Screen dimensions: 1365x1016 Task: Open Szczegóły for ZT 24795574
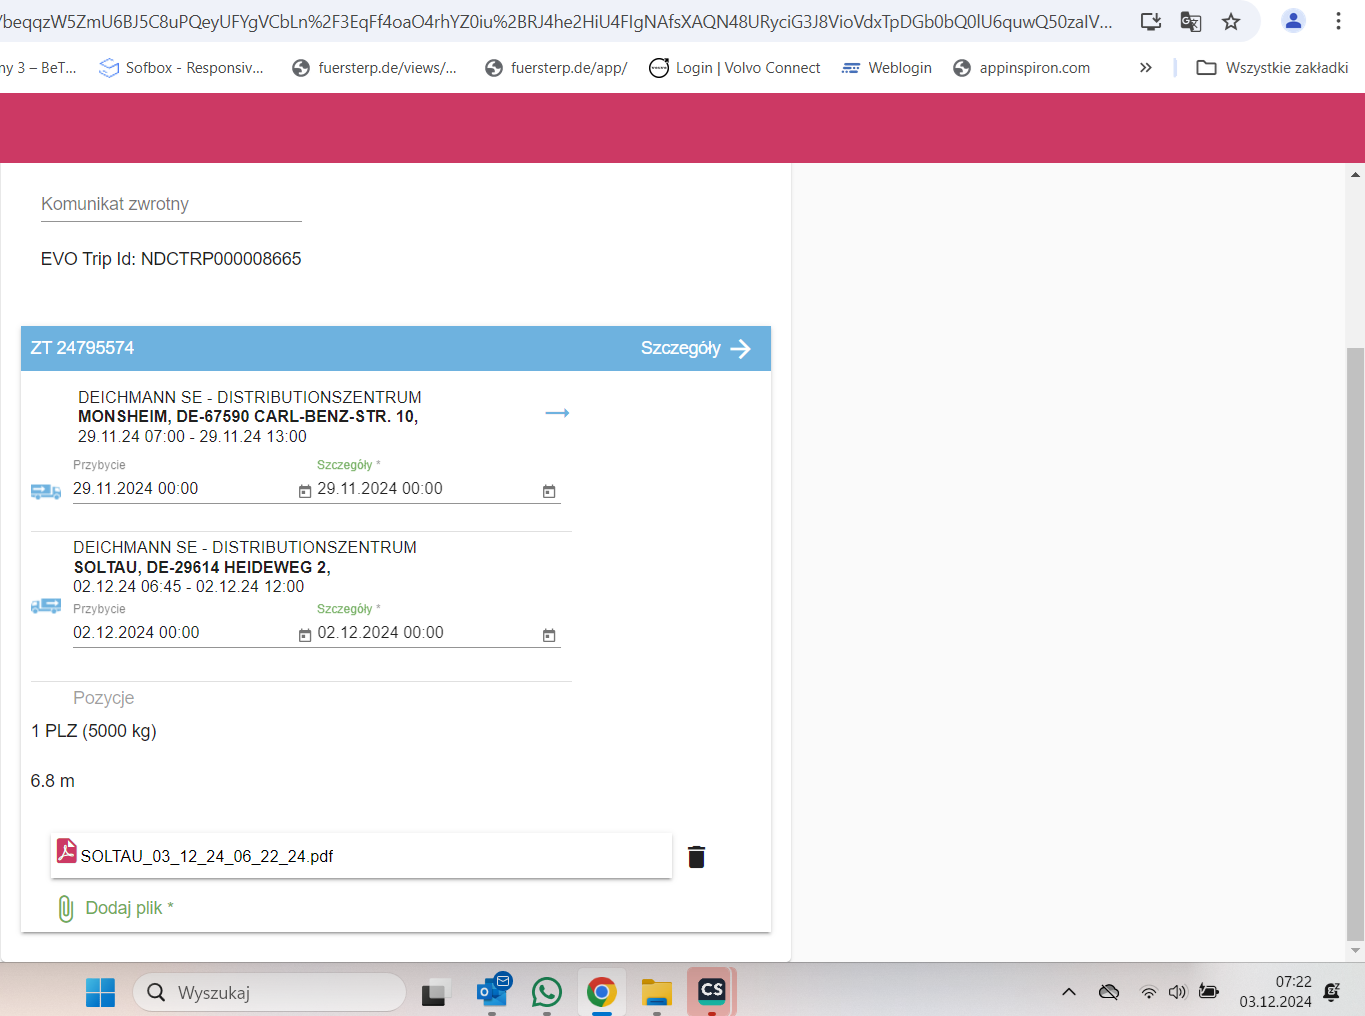point(696,348)
